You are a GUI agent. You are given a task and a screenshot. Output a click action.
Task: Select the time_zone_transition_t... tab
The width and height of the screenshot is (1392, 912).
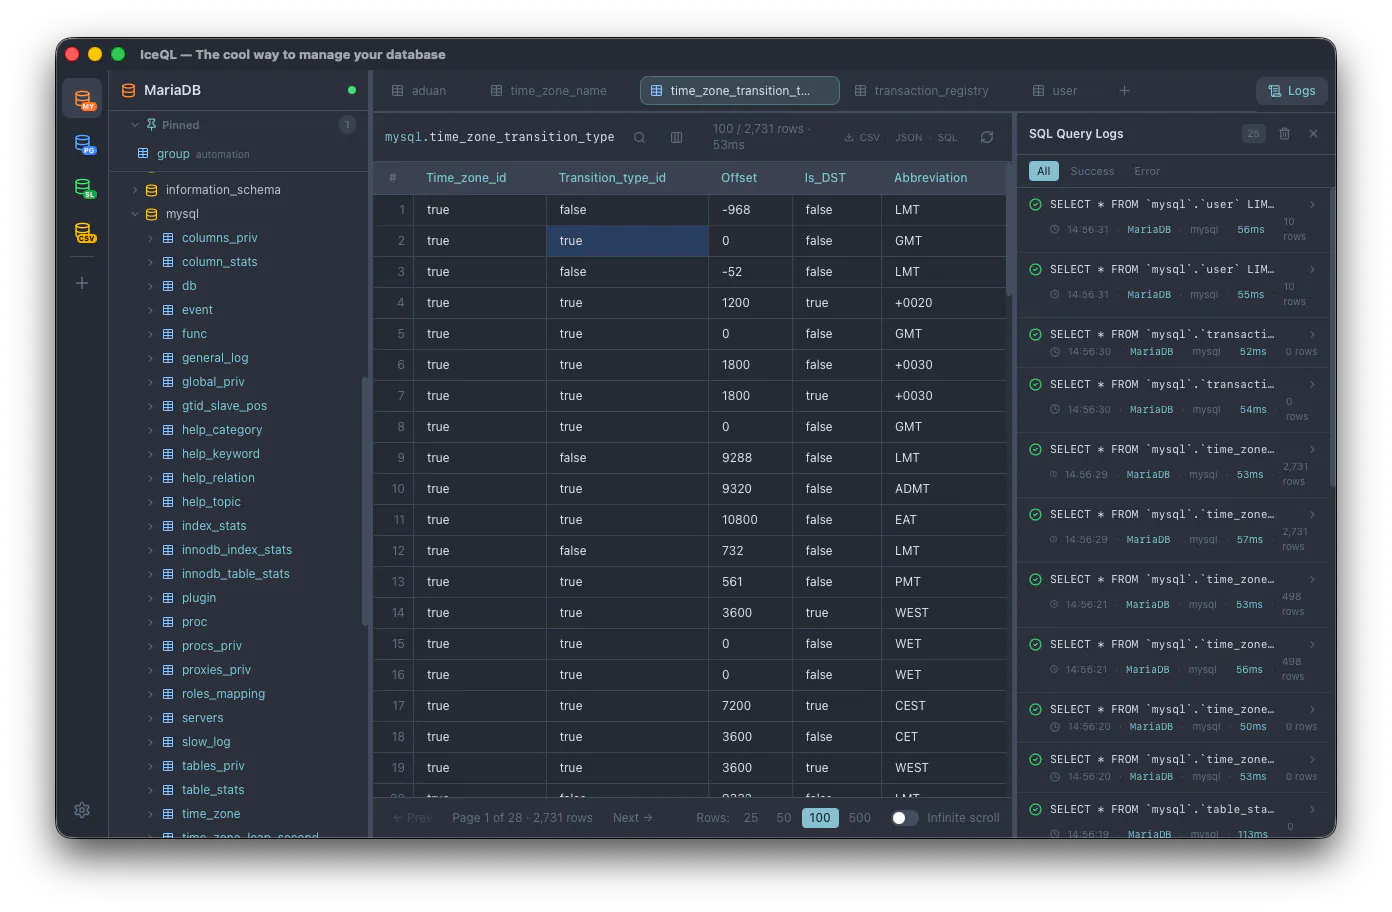(x=740, y=90)
